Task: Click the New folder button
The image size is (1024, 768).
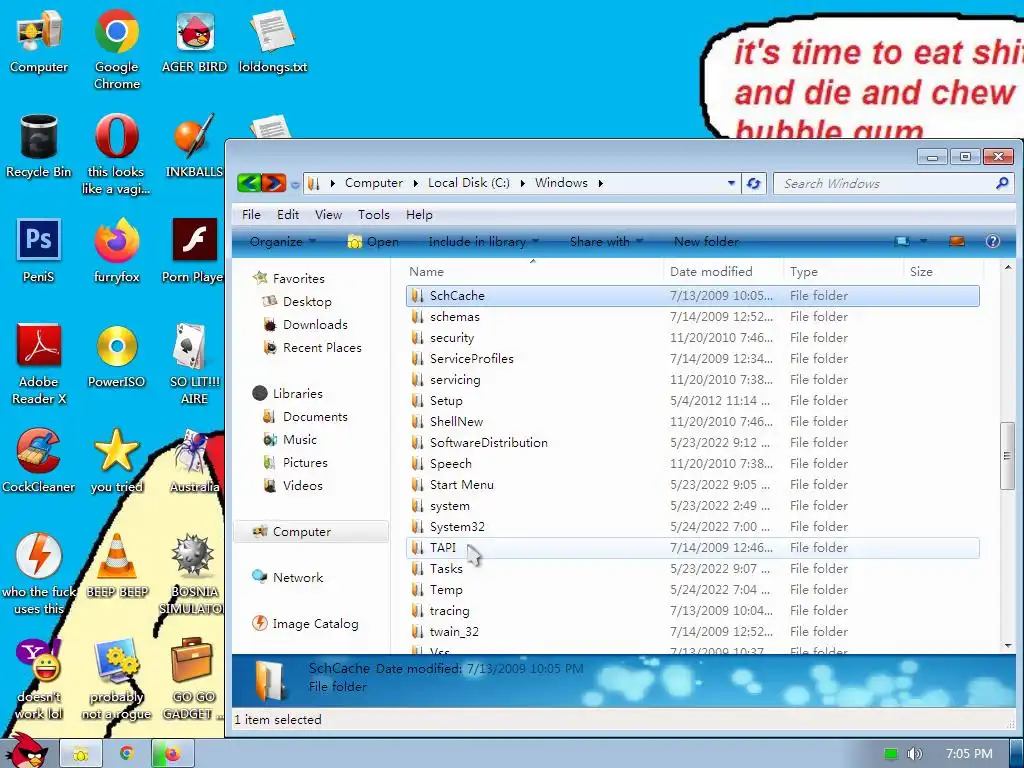Action: (x=706, y=242)
